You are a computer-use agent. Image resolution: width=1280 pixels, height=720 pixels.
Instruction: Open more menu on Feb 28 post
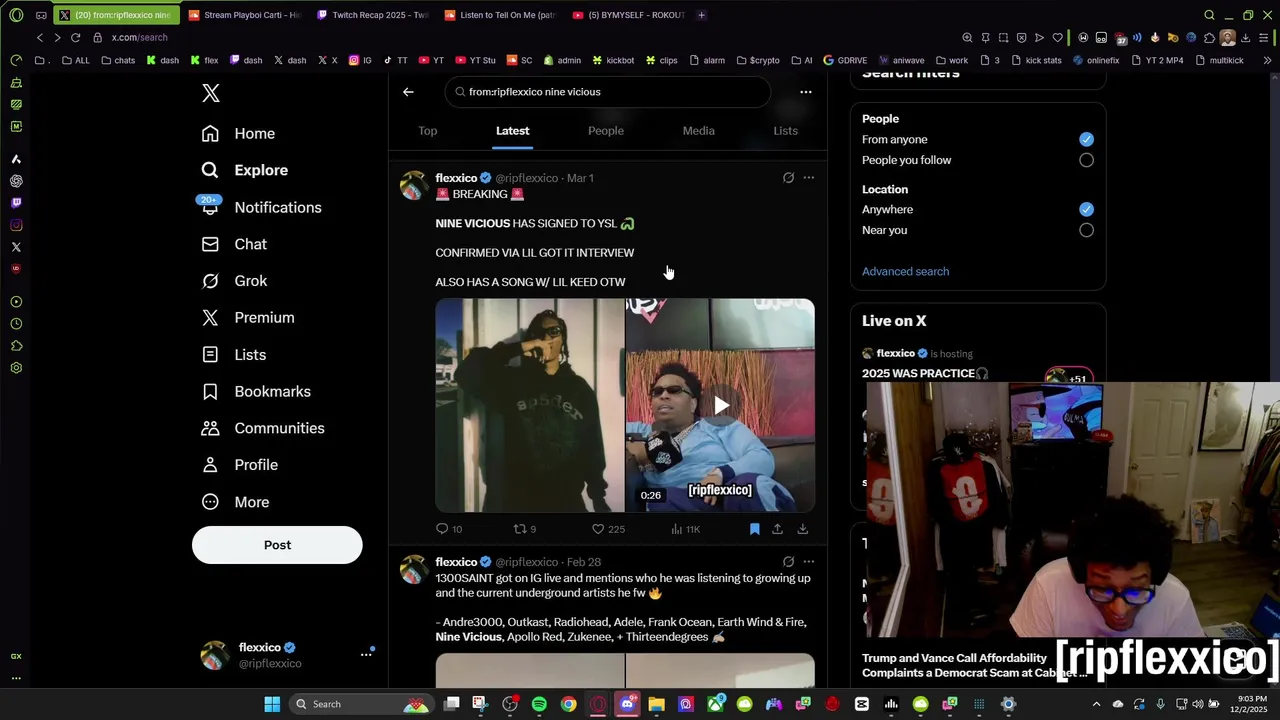click(x=809, y=562)
